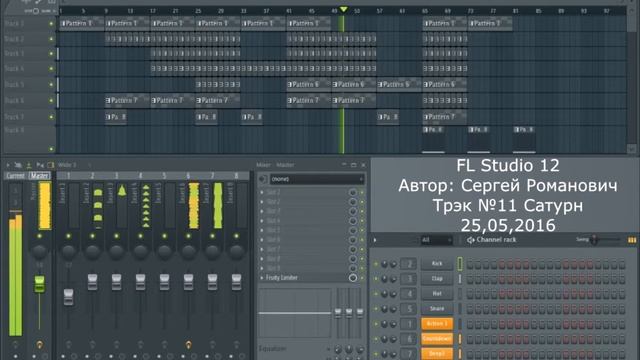Open the Kick channel button
This screenshot has height=360, width=640.
tap(437, 264)
